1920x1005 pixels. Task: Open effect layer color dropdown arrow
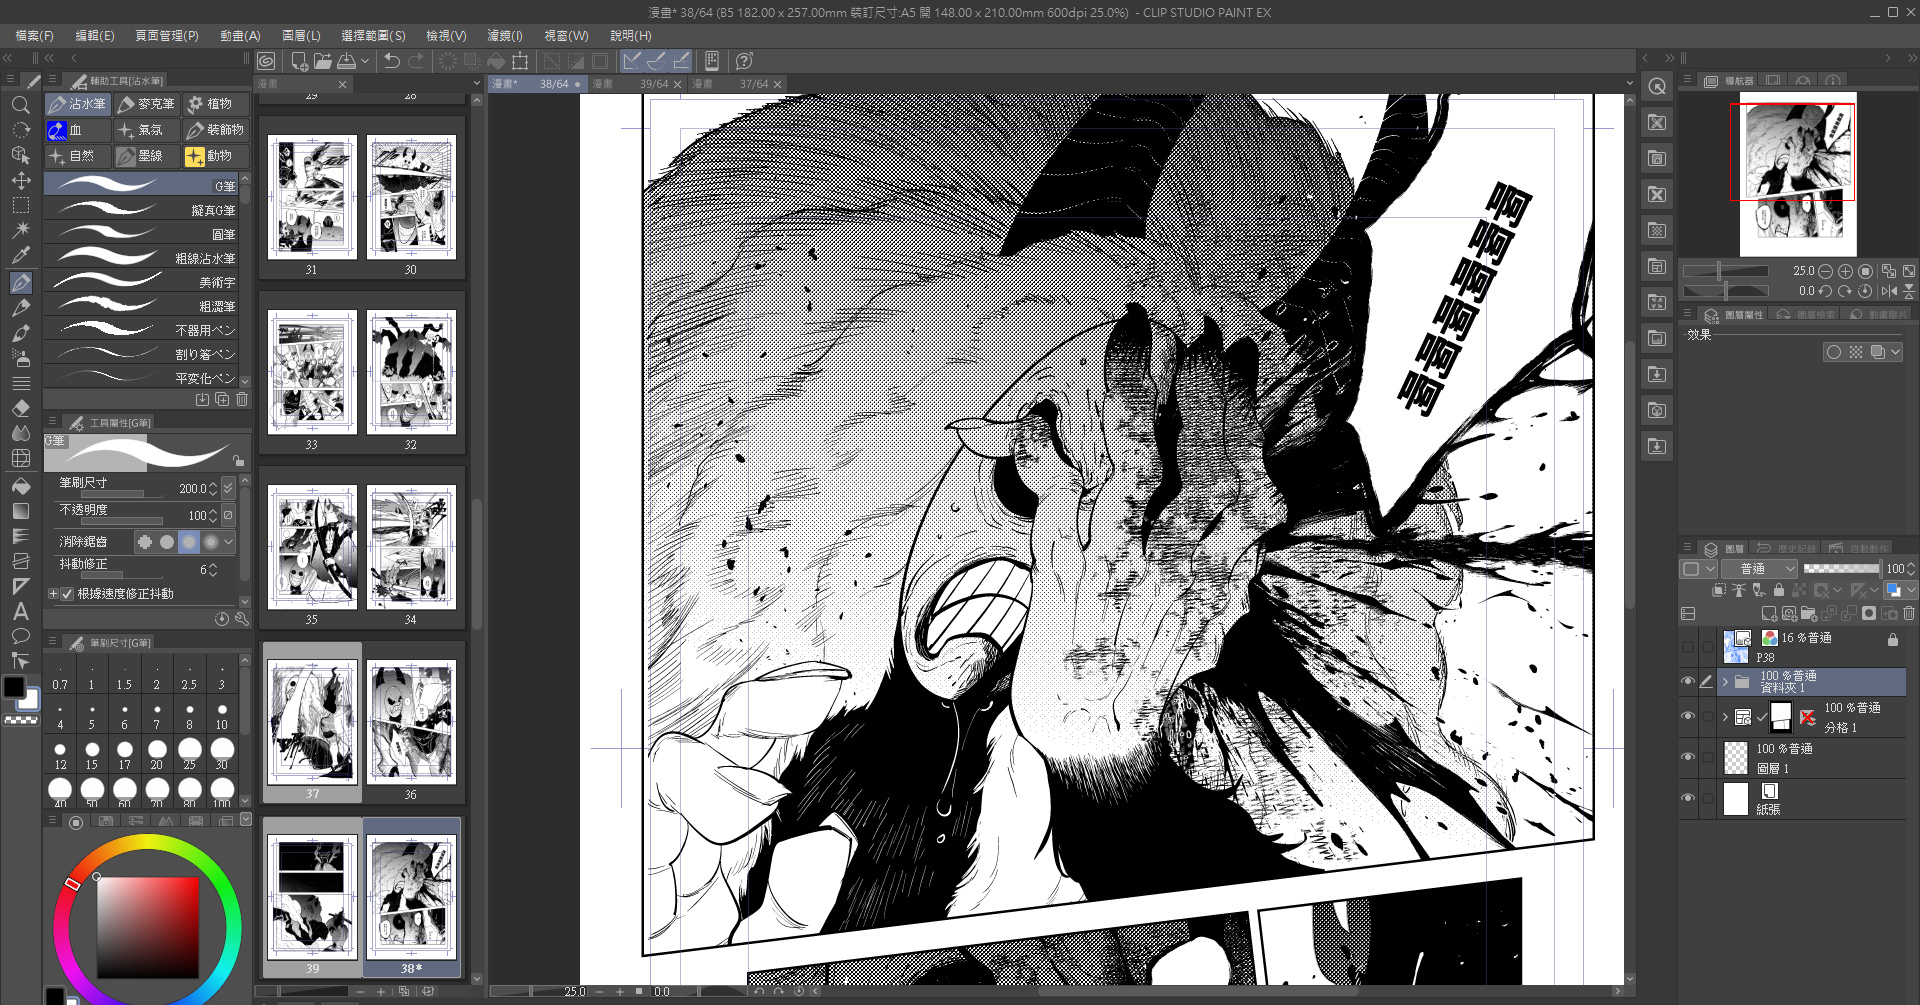1895,352
